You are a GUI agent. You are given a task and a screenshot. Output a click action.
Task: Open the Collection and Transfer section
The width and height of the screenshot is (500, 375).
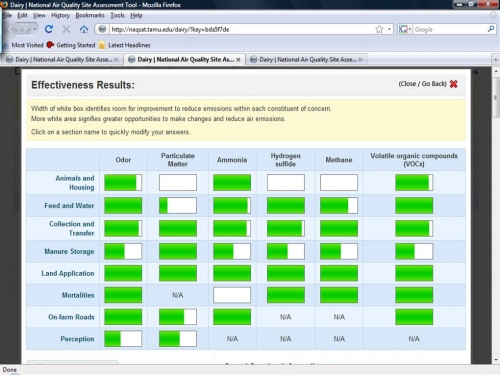72,228
